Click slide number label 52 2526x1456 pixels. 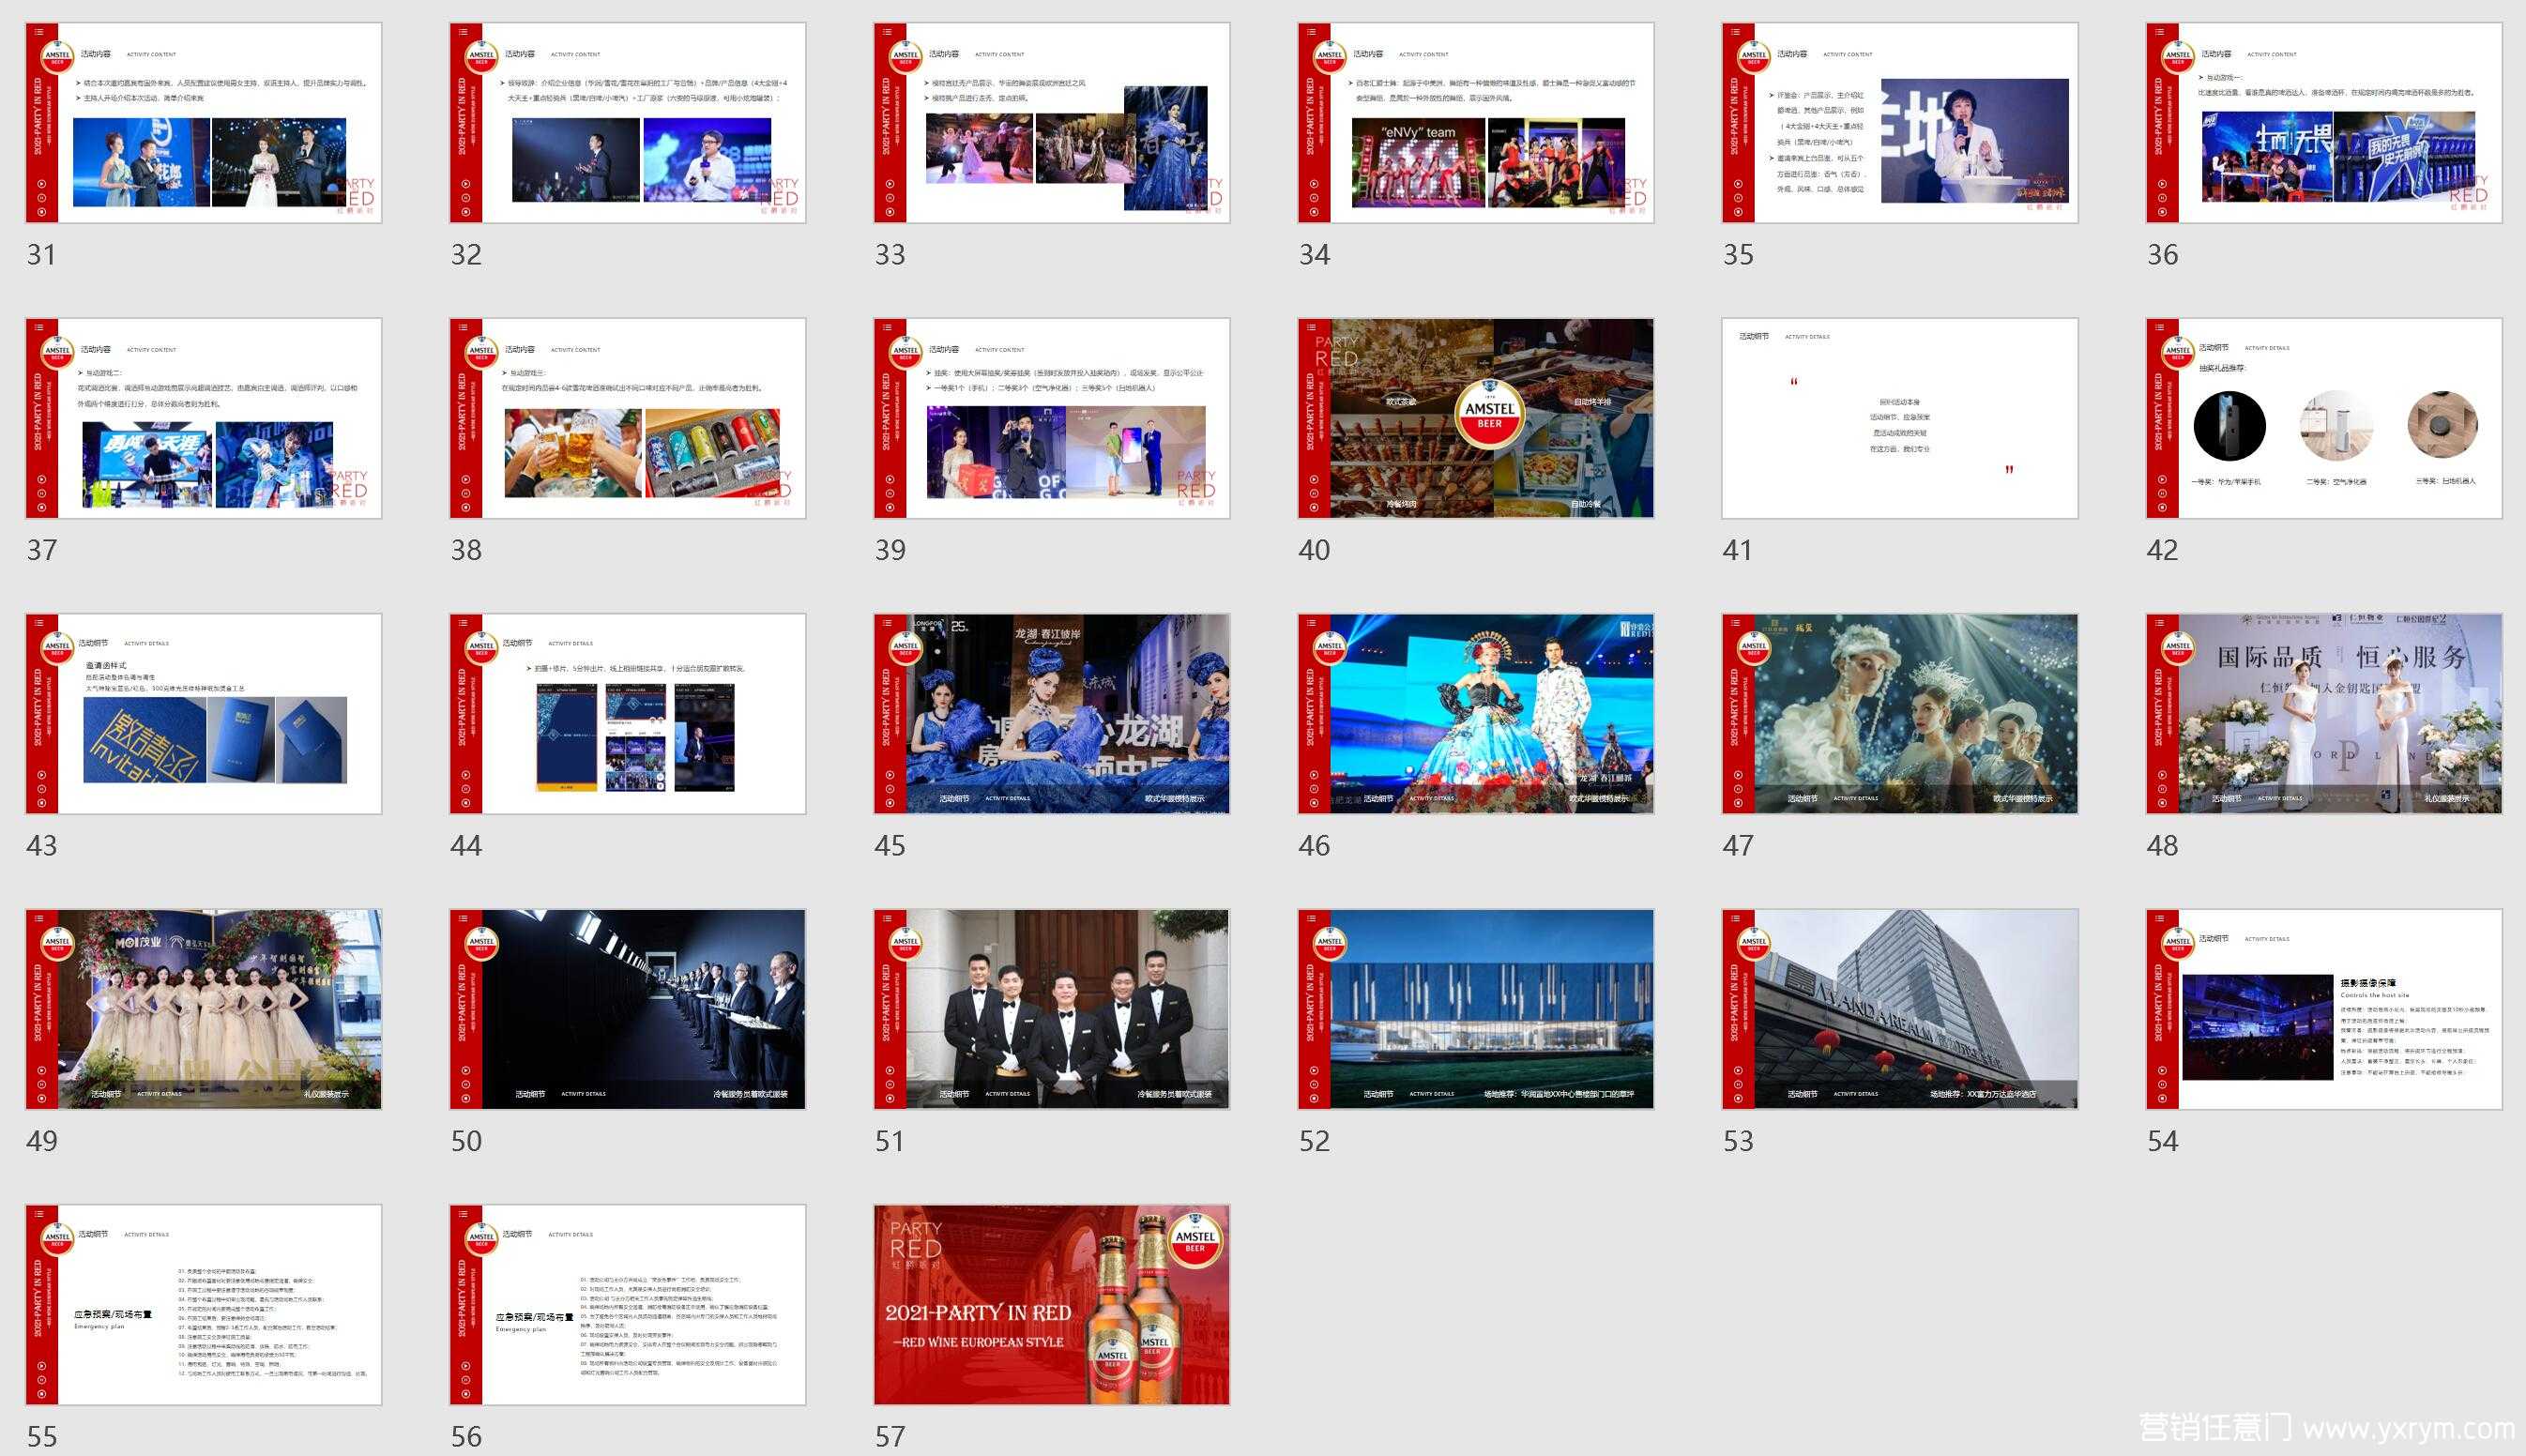(x=1314, y=1141)
